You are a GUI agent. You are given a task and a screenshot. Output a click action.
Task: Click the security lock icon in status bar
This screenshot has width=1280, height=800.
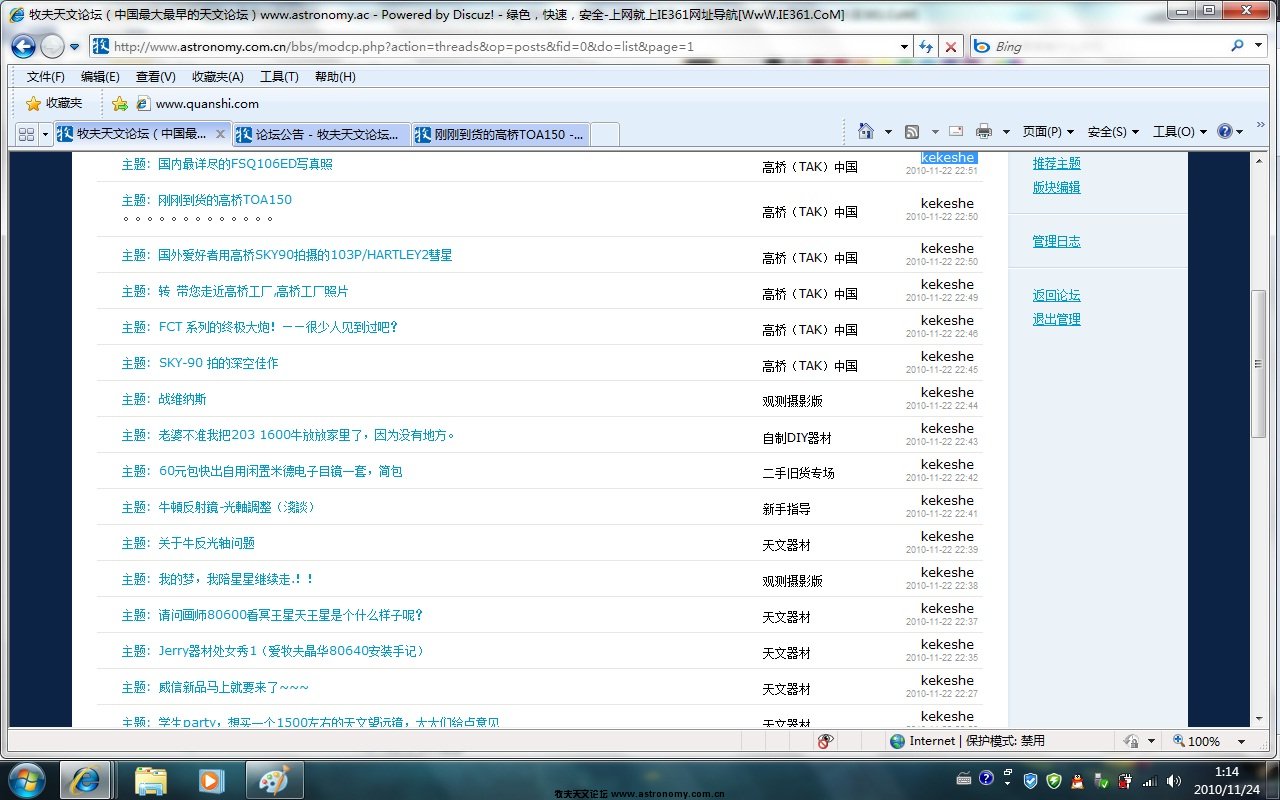click(1131, 741)
